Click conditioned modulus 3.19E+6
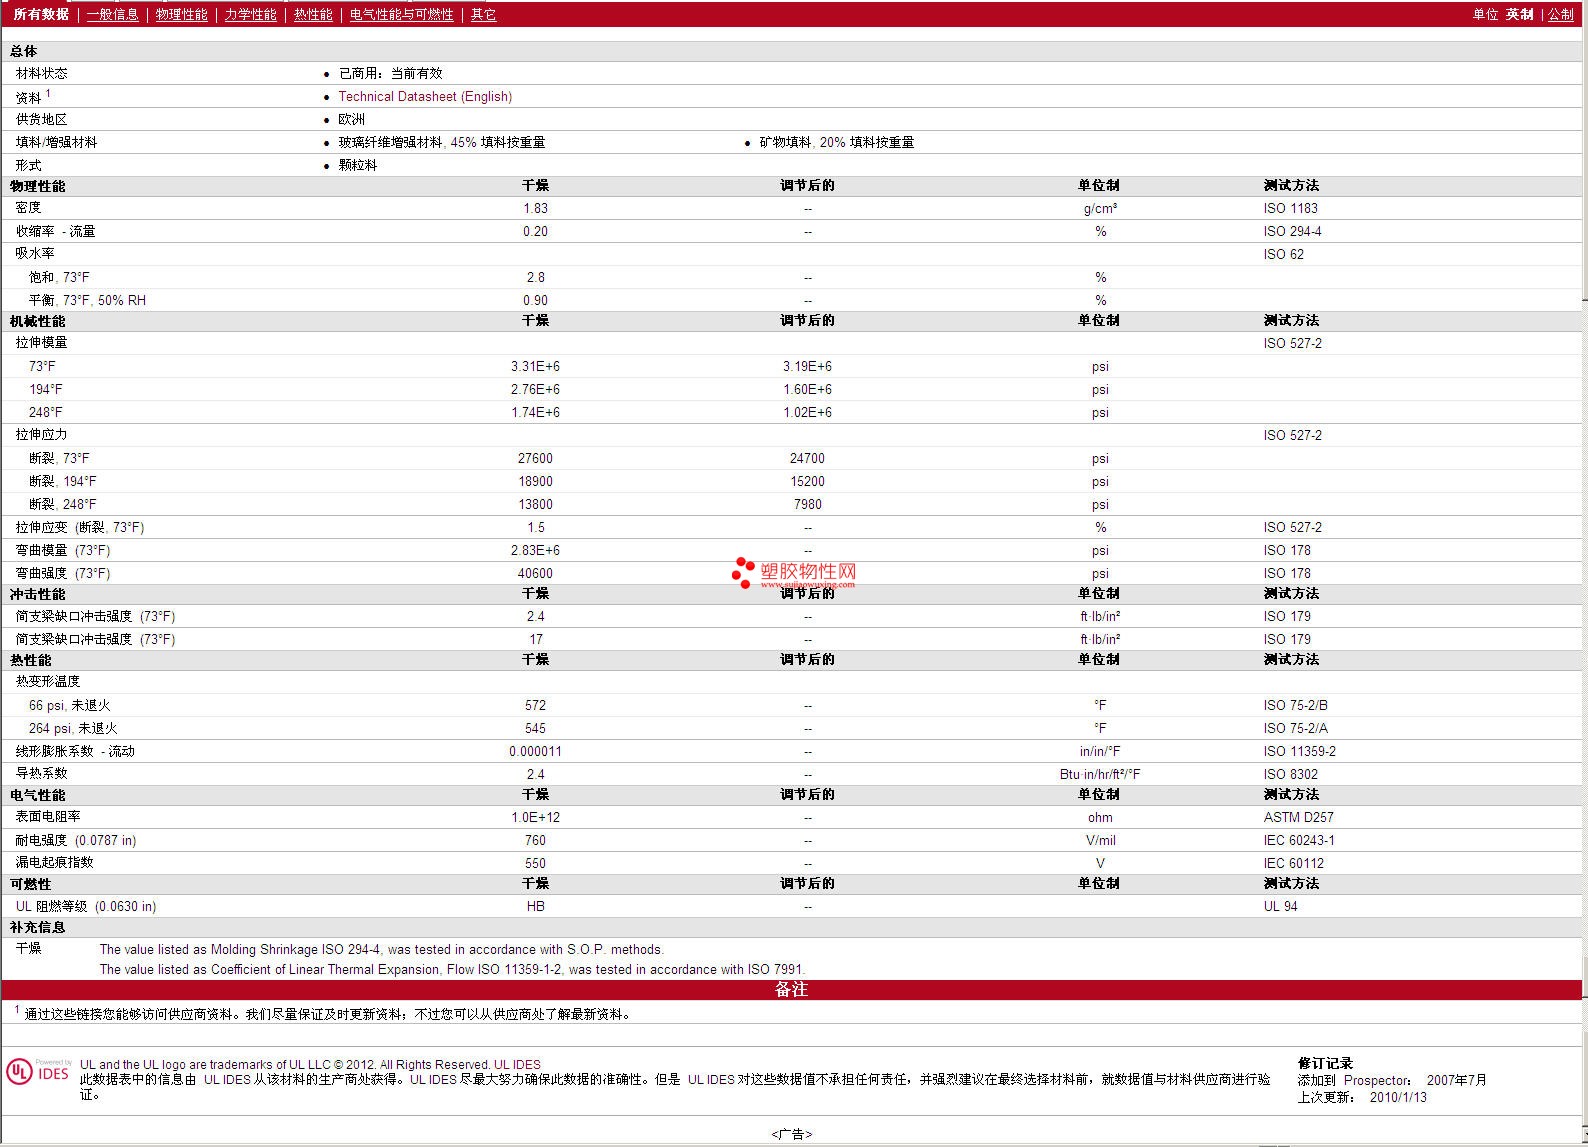The image size is (1588, 1147). coord(807,366)
